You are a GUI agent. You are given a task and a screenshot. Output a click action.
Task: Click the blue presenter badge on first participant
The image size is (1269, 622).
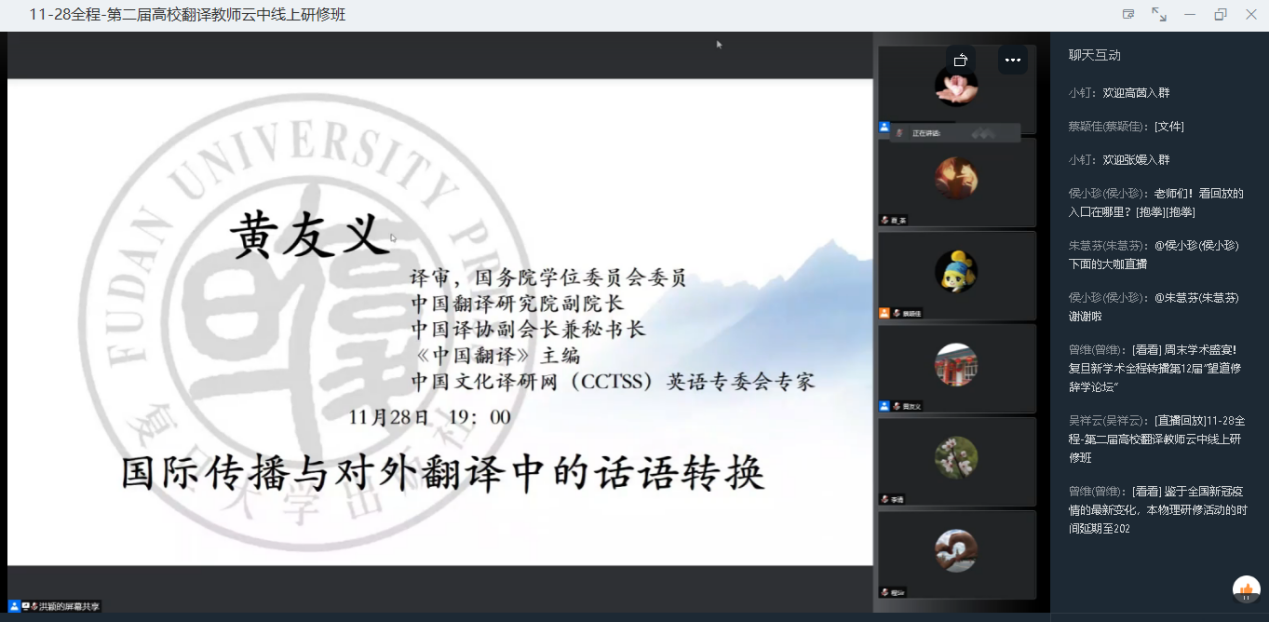(884, 127)
